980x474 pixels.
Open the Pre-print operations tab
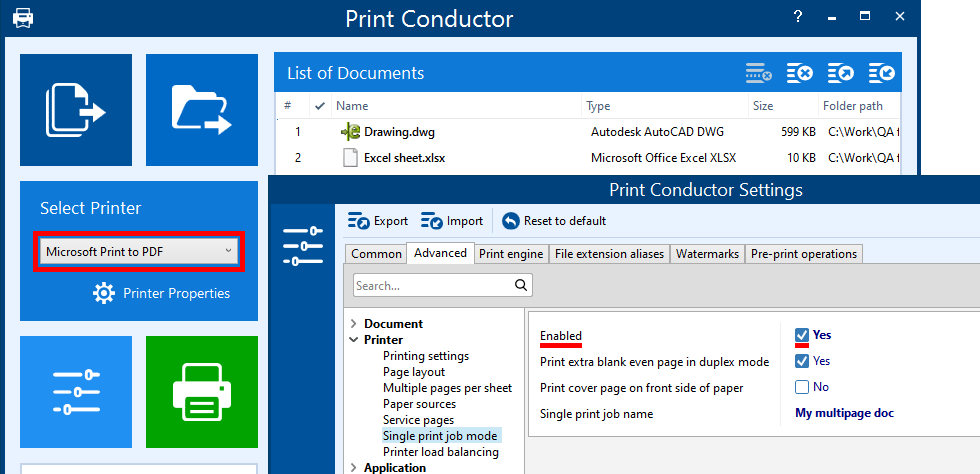(804, 254)
